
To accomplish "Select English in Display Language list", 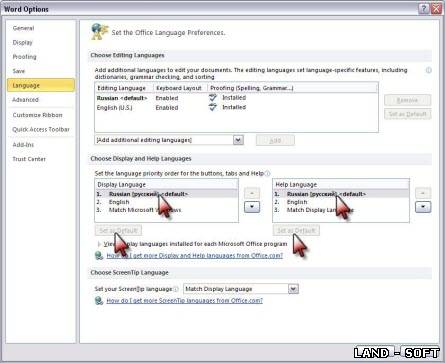I will (x=167, y=202).
